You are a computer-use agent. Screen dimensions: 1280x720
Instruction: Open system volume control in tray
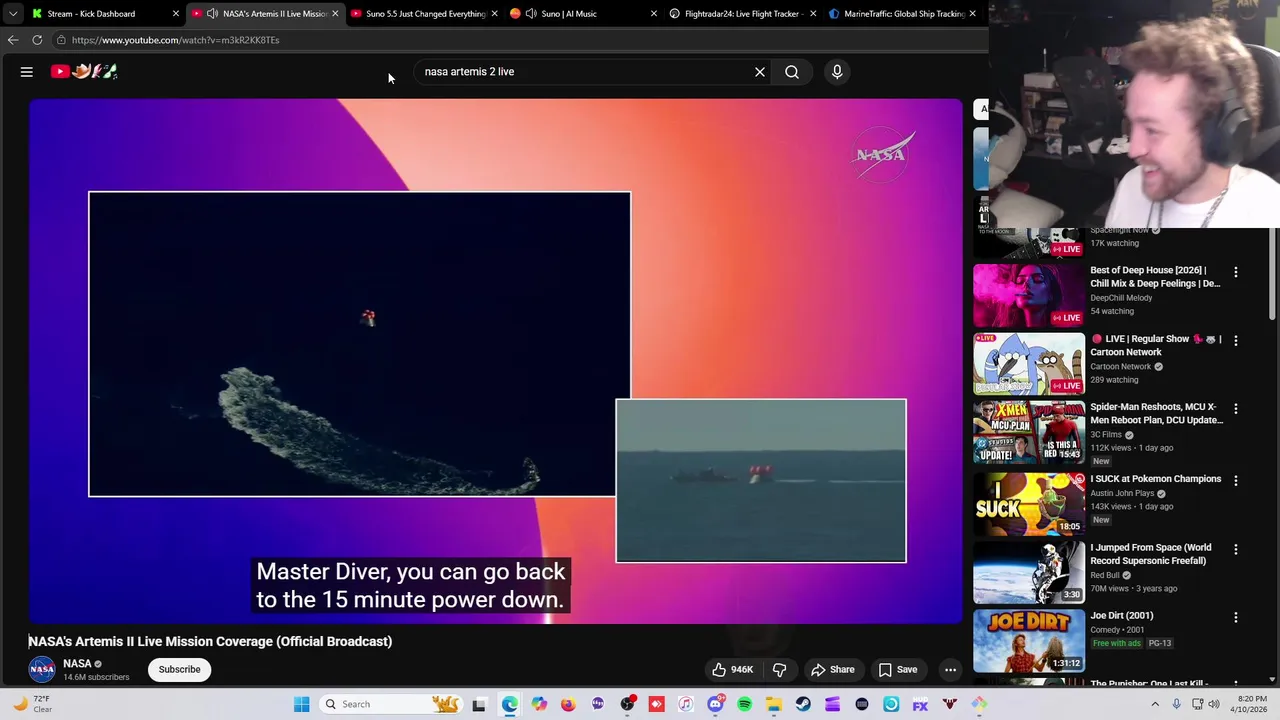(x=1214, y=704)
